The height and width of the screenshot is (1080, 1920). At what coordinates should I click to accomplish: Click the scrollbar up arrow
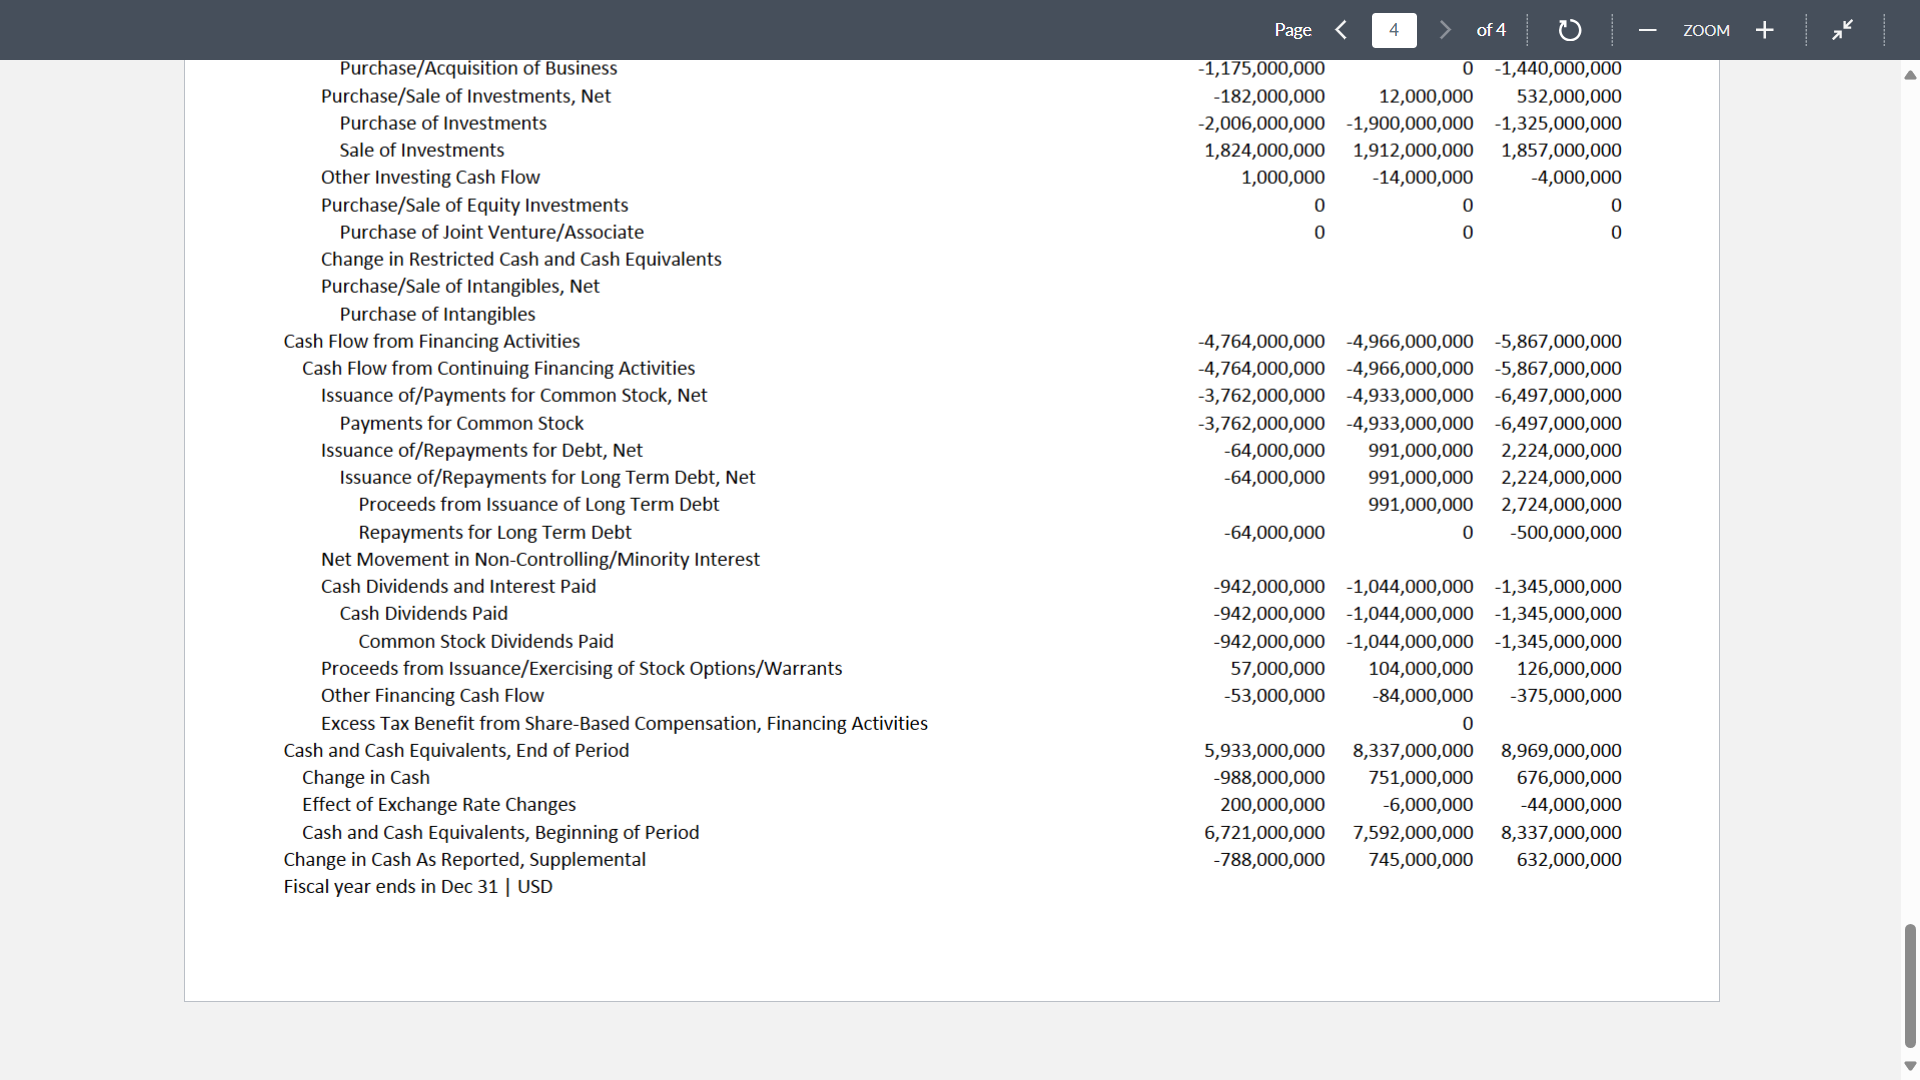[x=1910, y=75]
